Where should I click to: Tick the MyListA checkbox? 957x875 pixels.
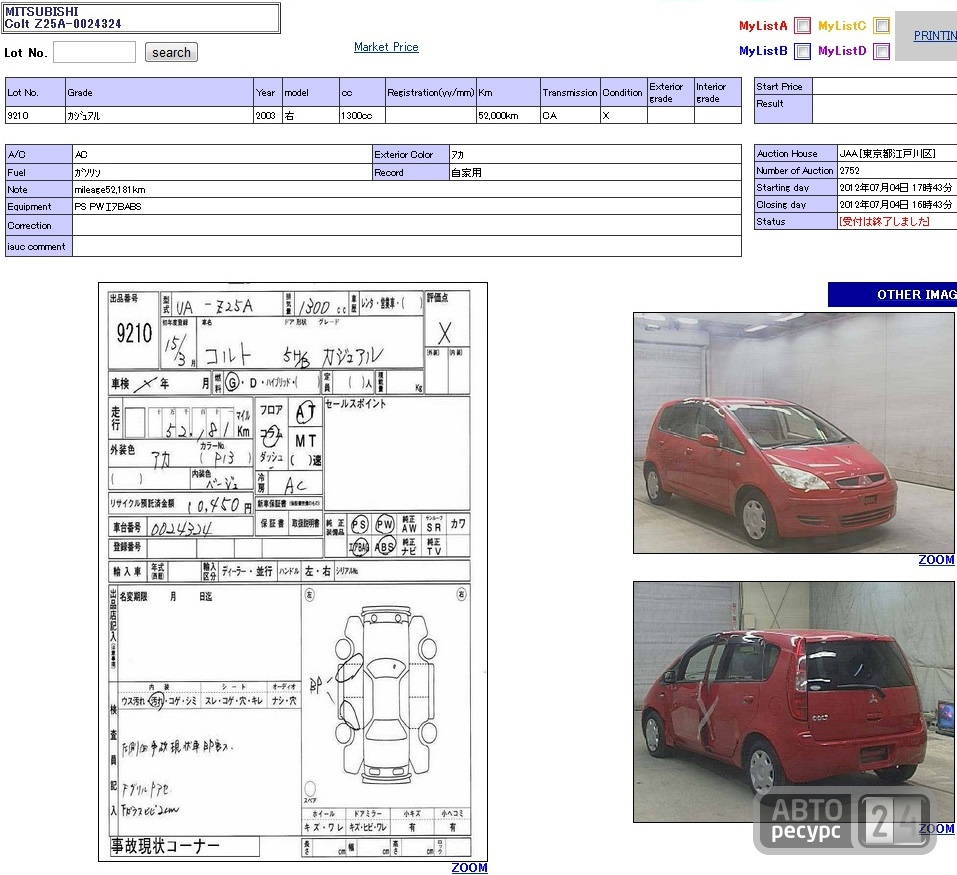click(x=803, y=26)
